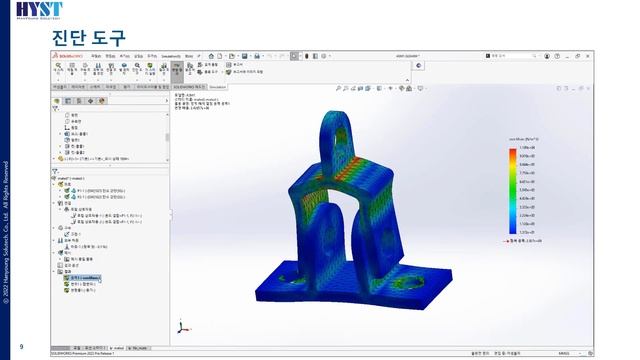The height and width of the screenshot is (360, 640).
Task: Click Zoom to Area in heads-up toolbar
Action: [346, 88]
